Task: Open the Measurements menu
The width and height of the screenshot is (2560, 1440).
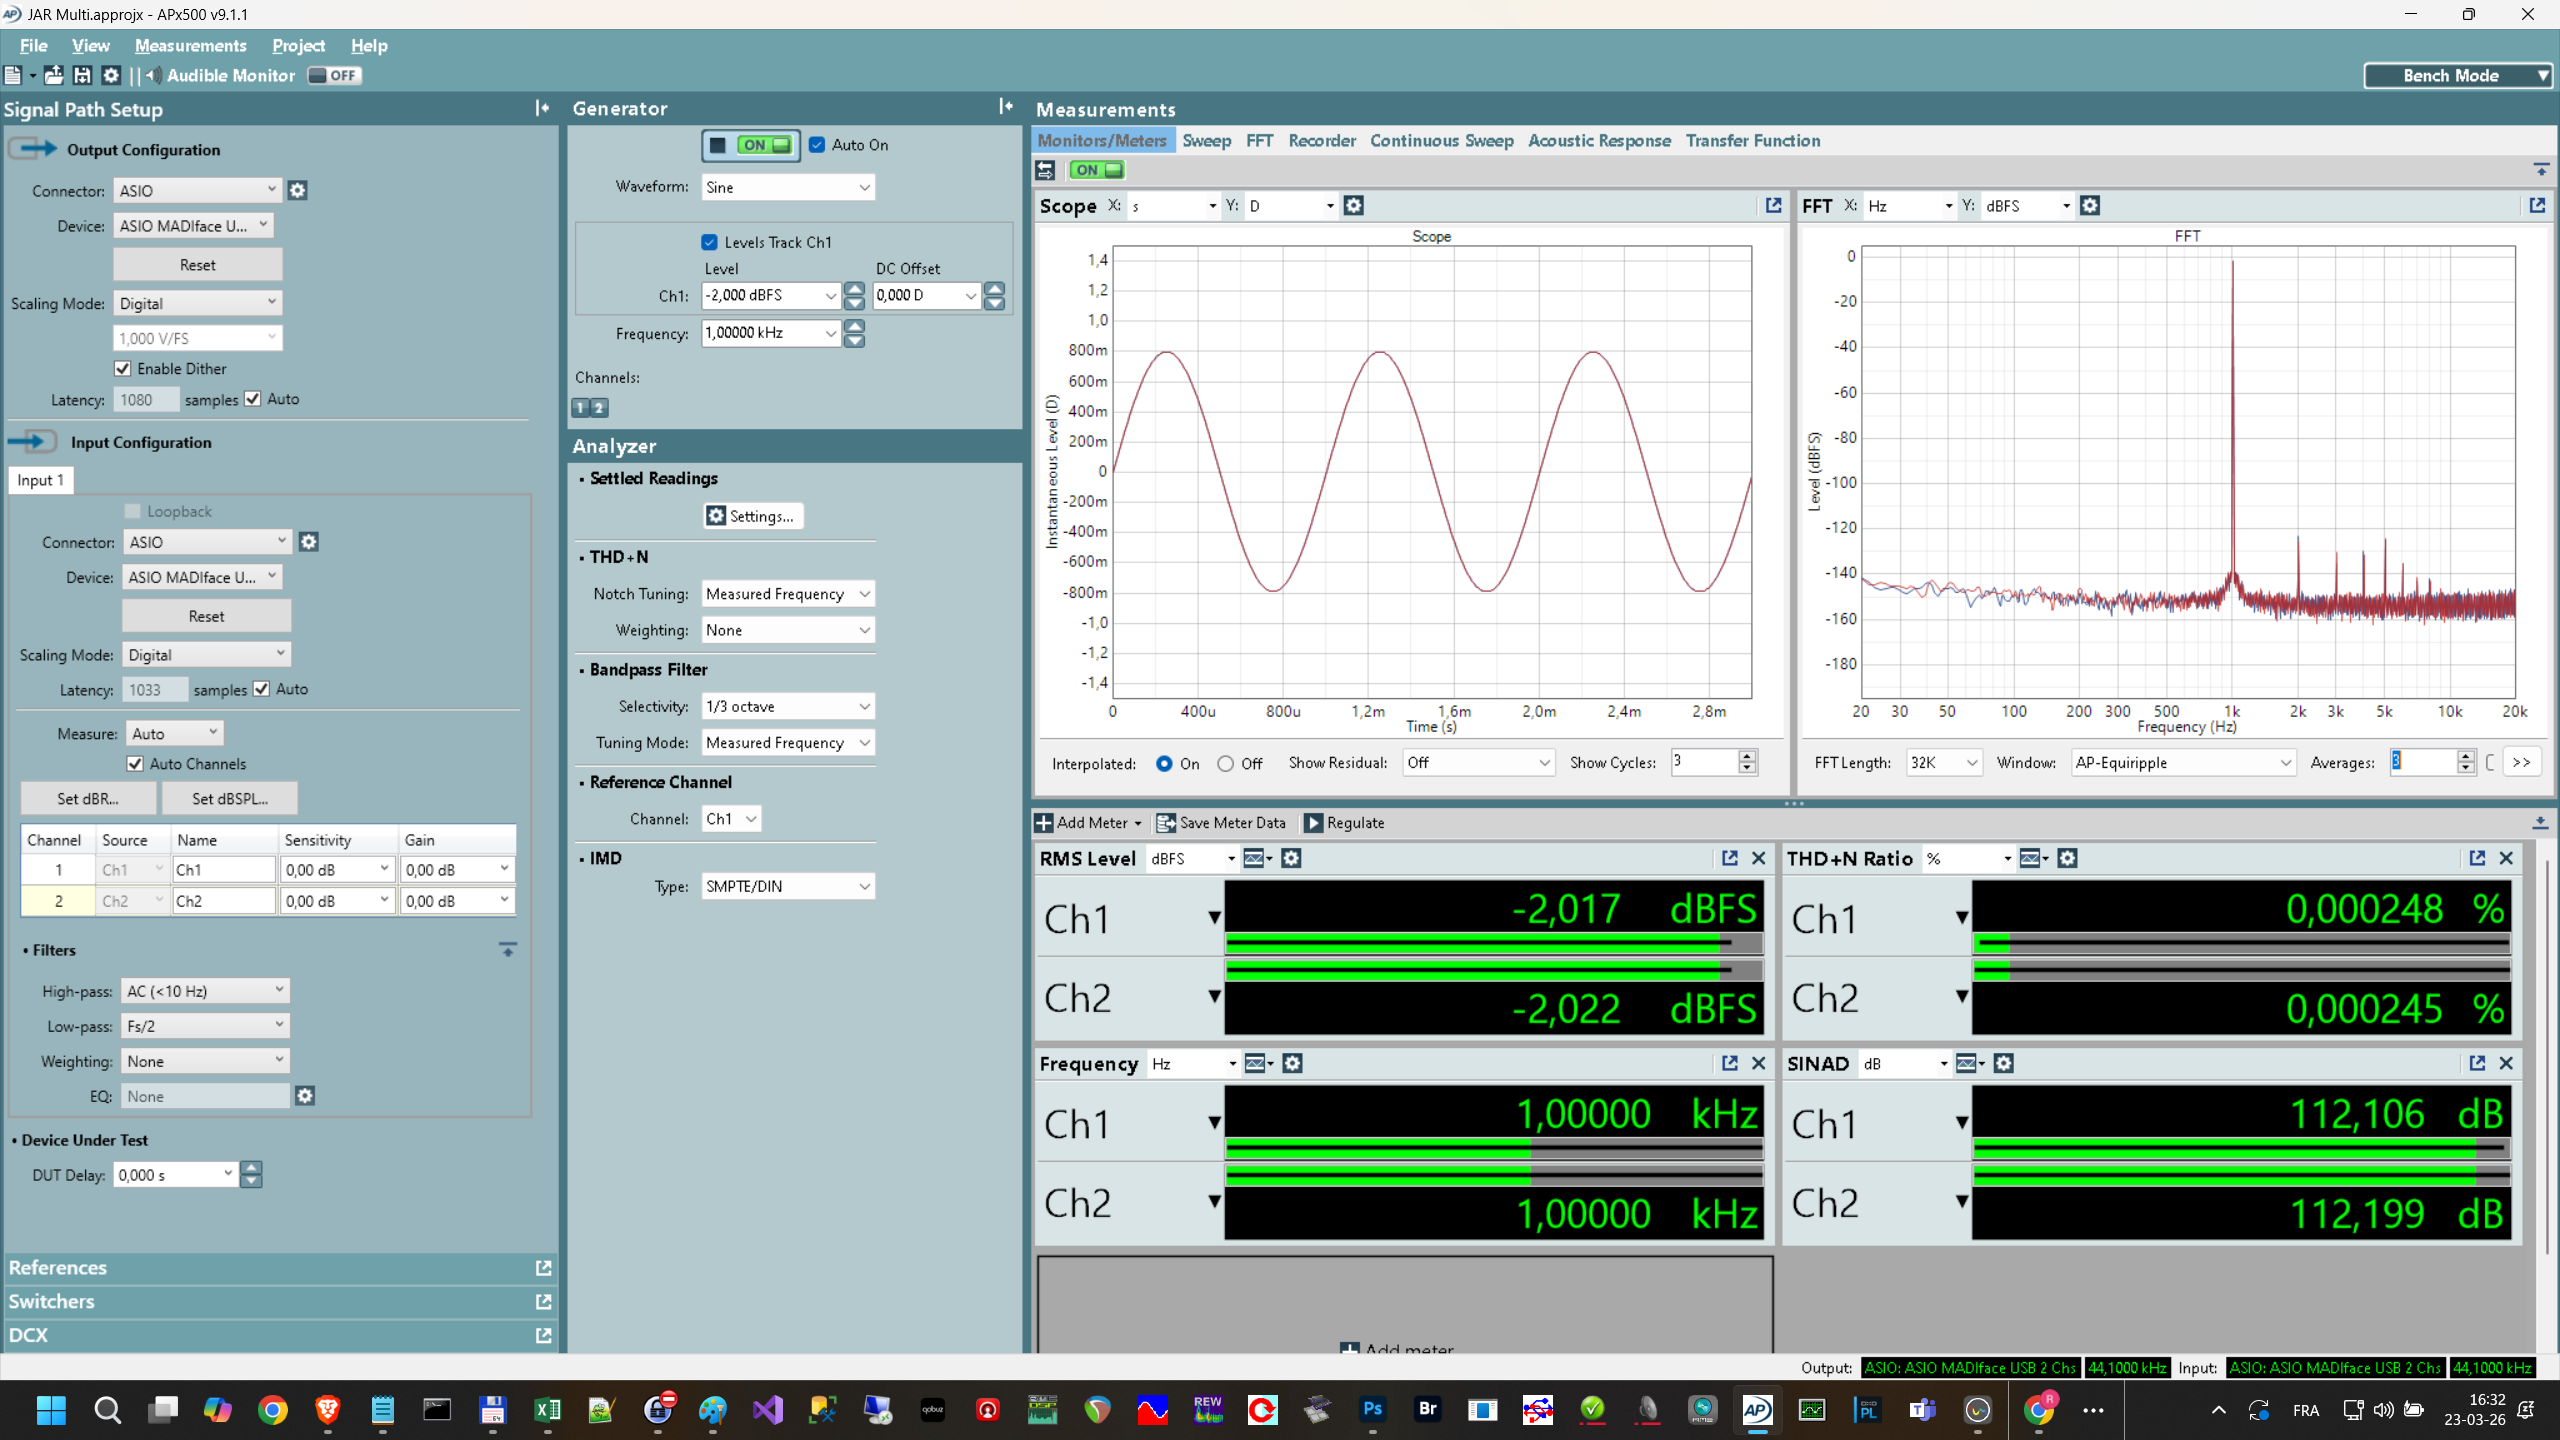Action: click(x=190, y=46)
